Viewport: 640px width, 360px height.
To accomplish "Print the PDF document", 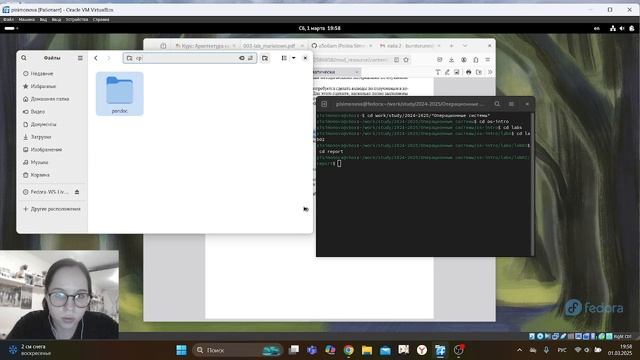I will click(x=469, y=72).
